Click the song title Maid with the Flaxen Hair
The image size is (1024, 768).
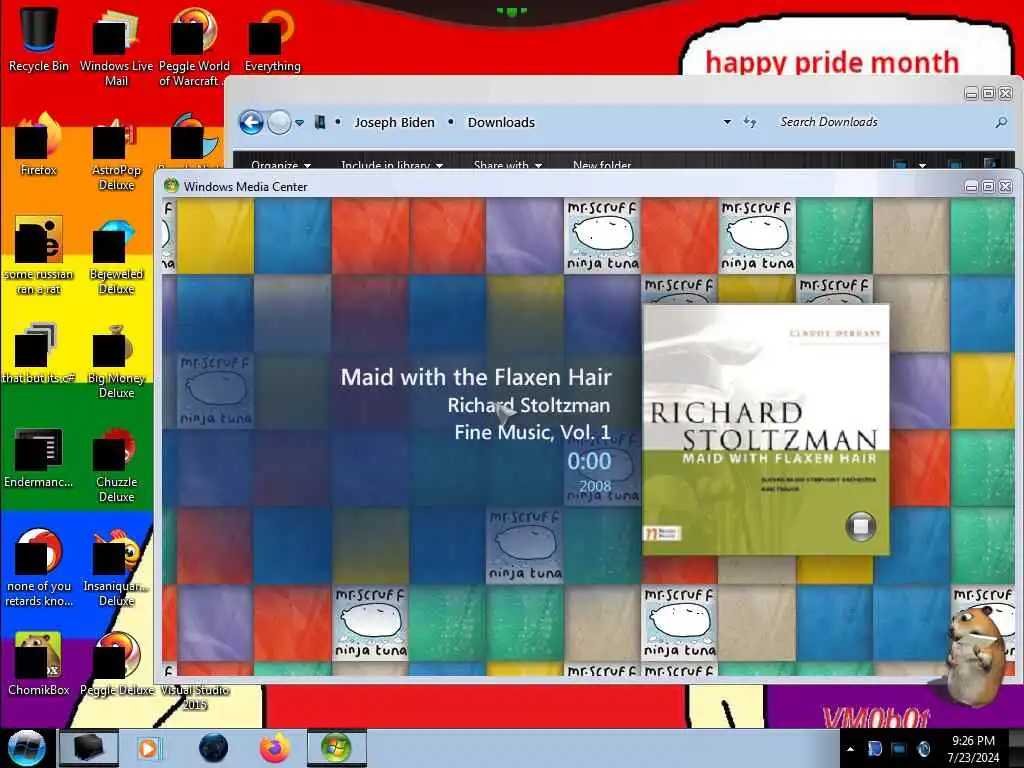click(x=476, y=377)
